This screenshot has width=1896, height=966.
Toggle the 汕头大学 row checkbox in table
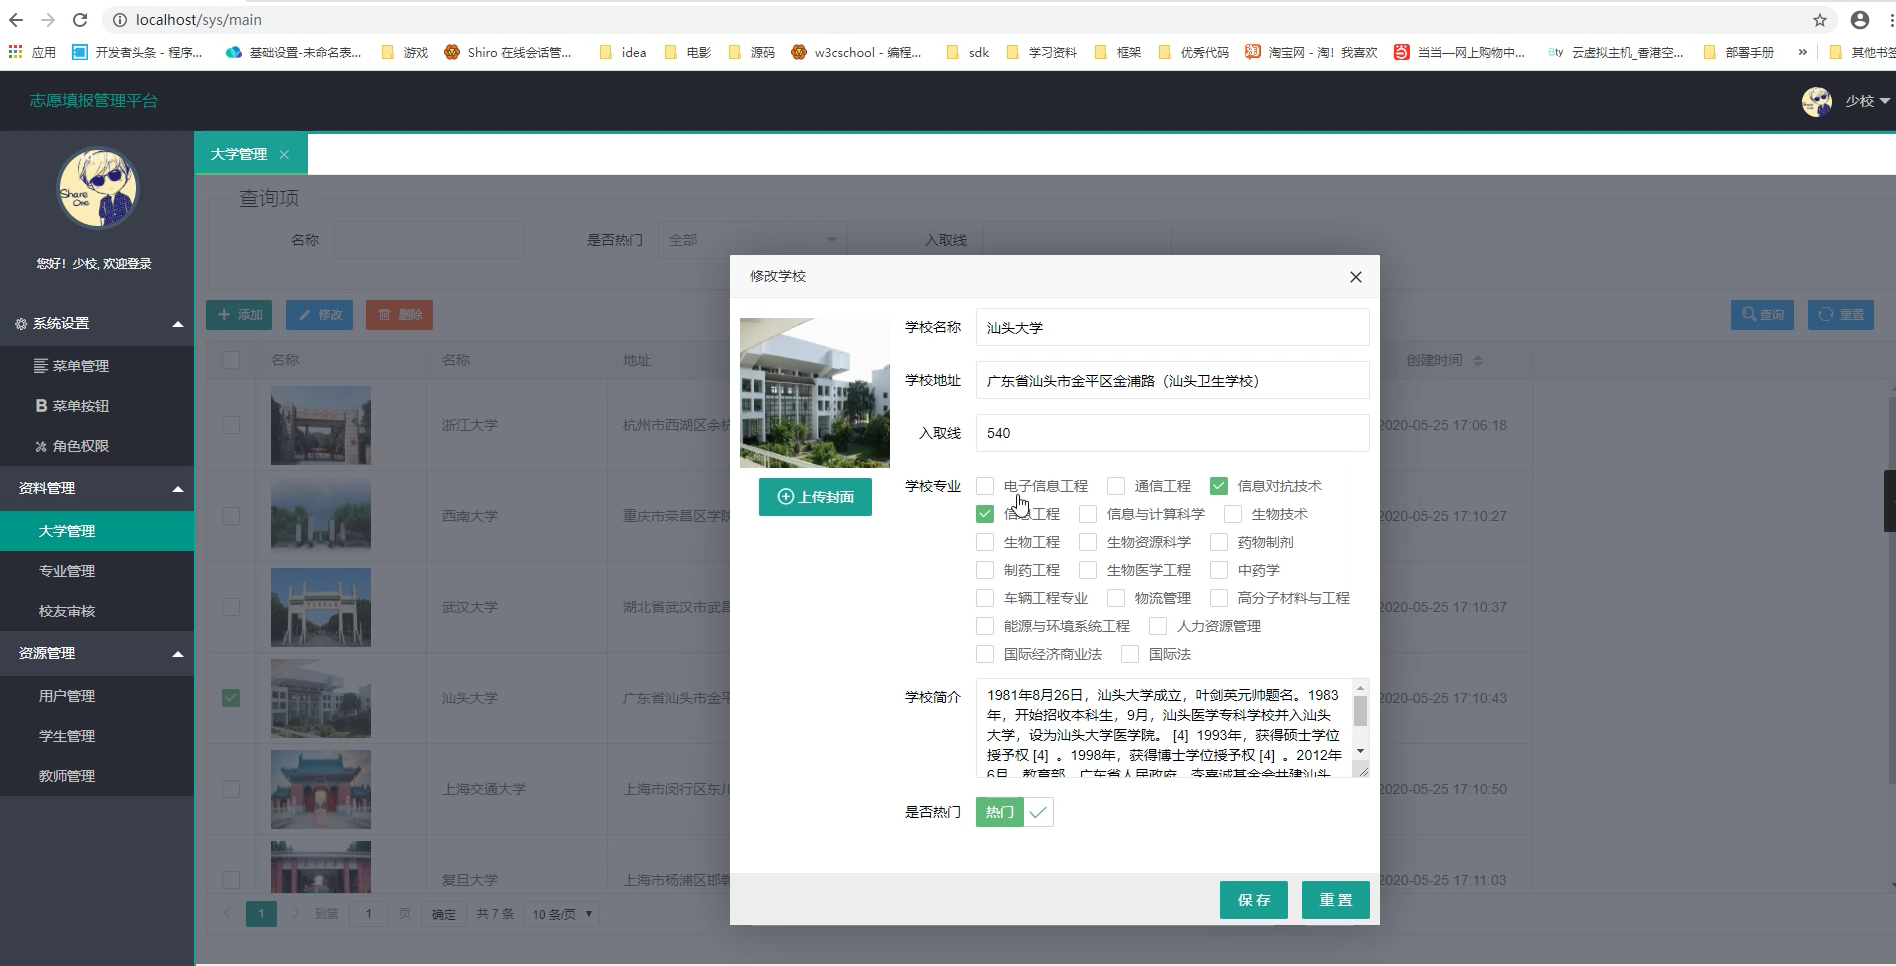(x=231, y=698)
